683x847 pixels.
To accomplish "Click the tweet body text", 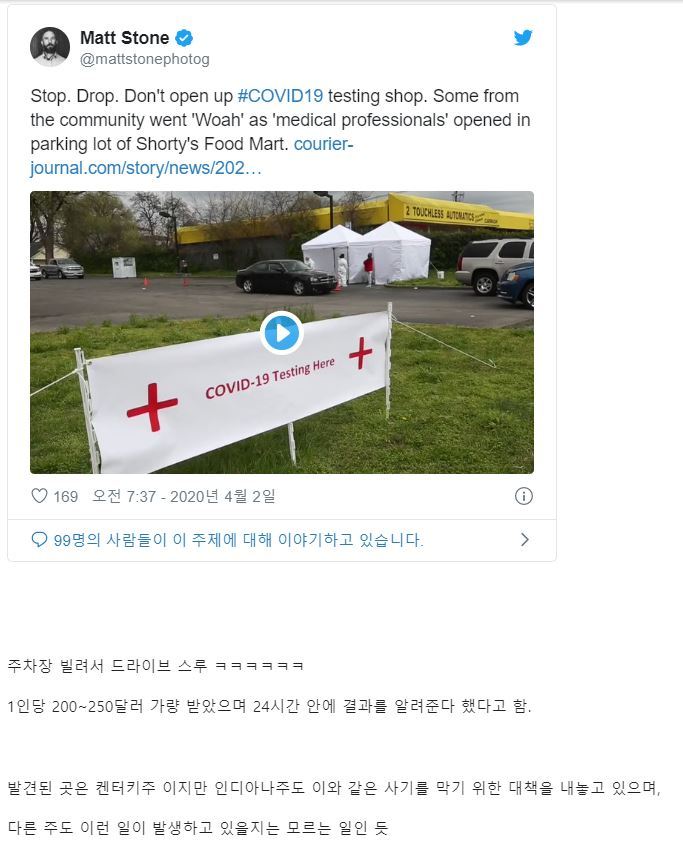I will [280, 132].
